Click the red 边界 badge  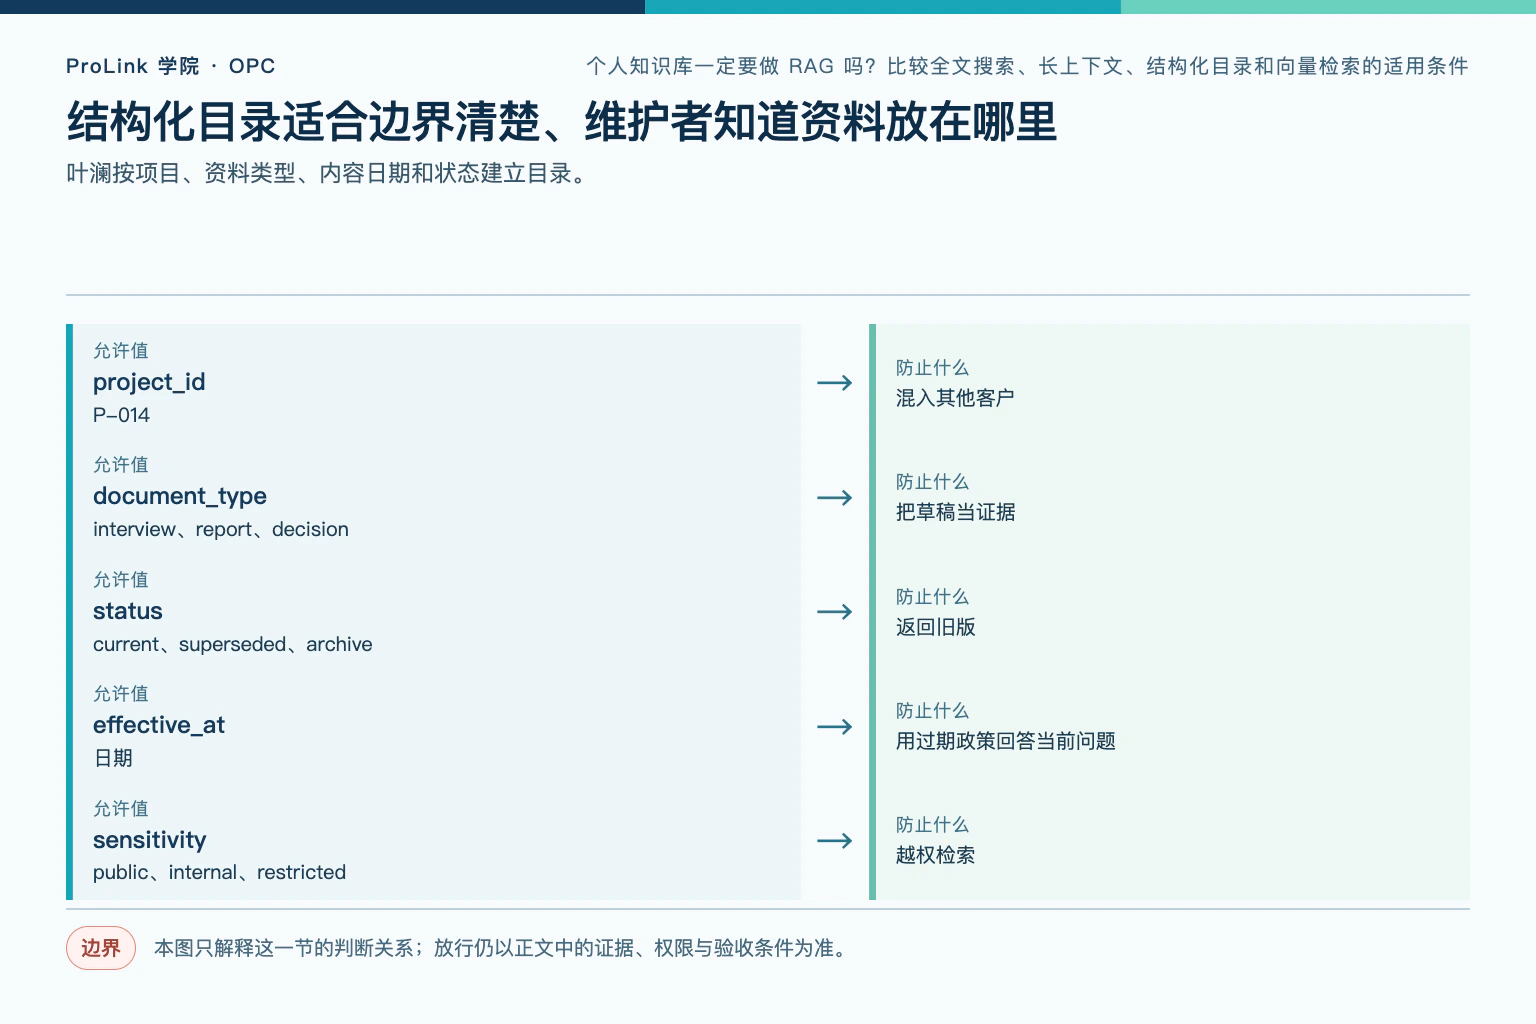101,948
